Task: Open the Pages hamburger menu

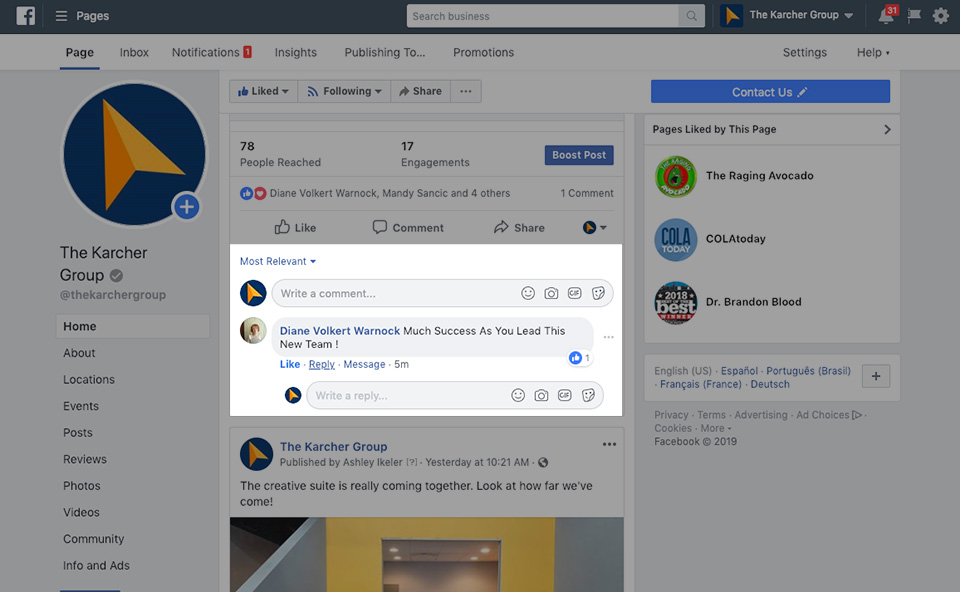Action: tap(61, 16)
